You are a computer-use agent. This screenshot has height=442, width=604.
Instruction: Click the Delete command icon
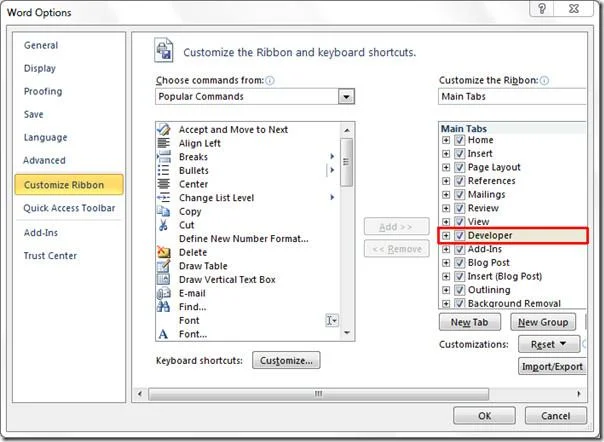pyautogui.click(x=164, y=252)
